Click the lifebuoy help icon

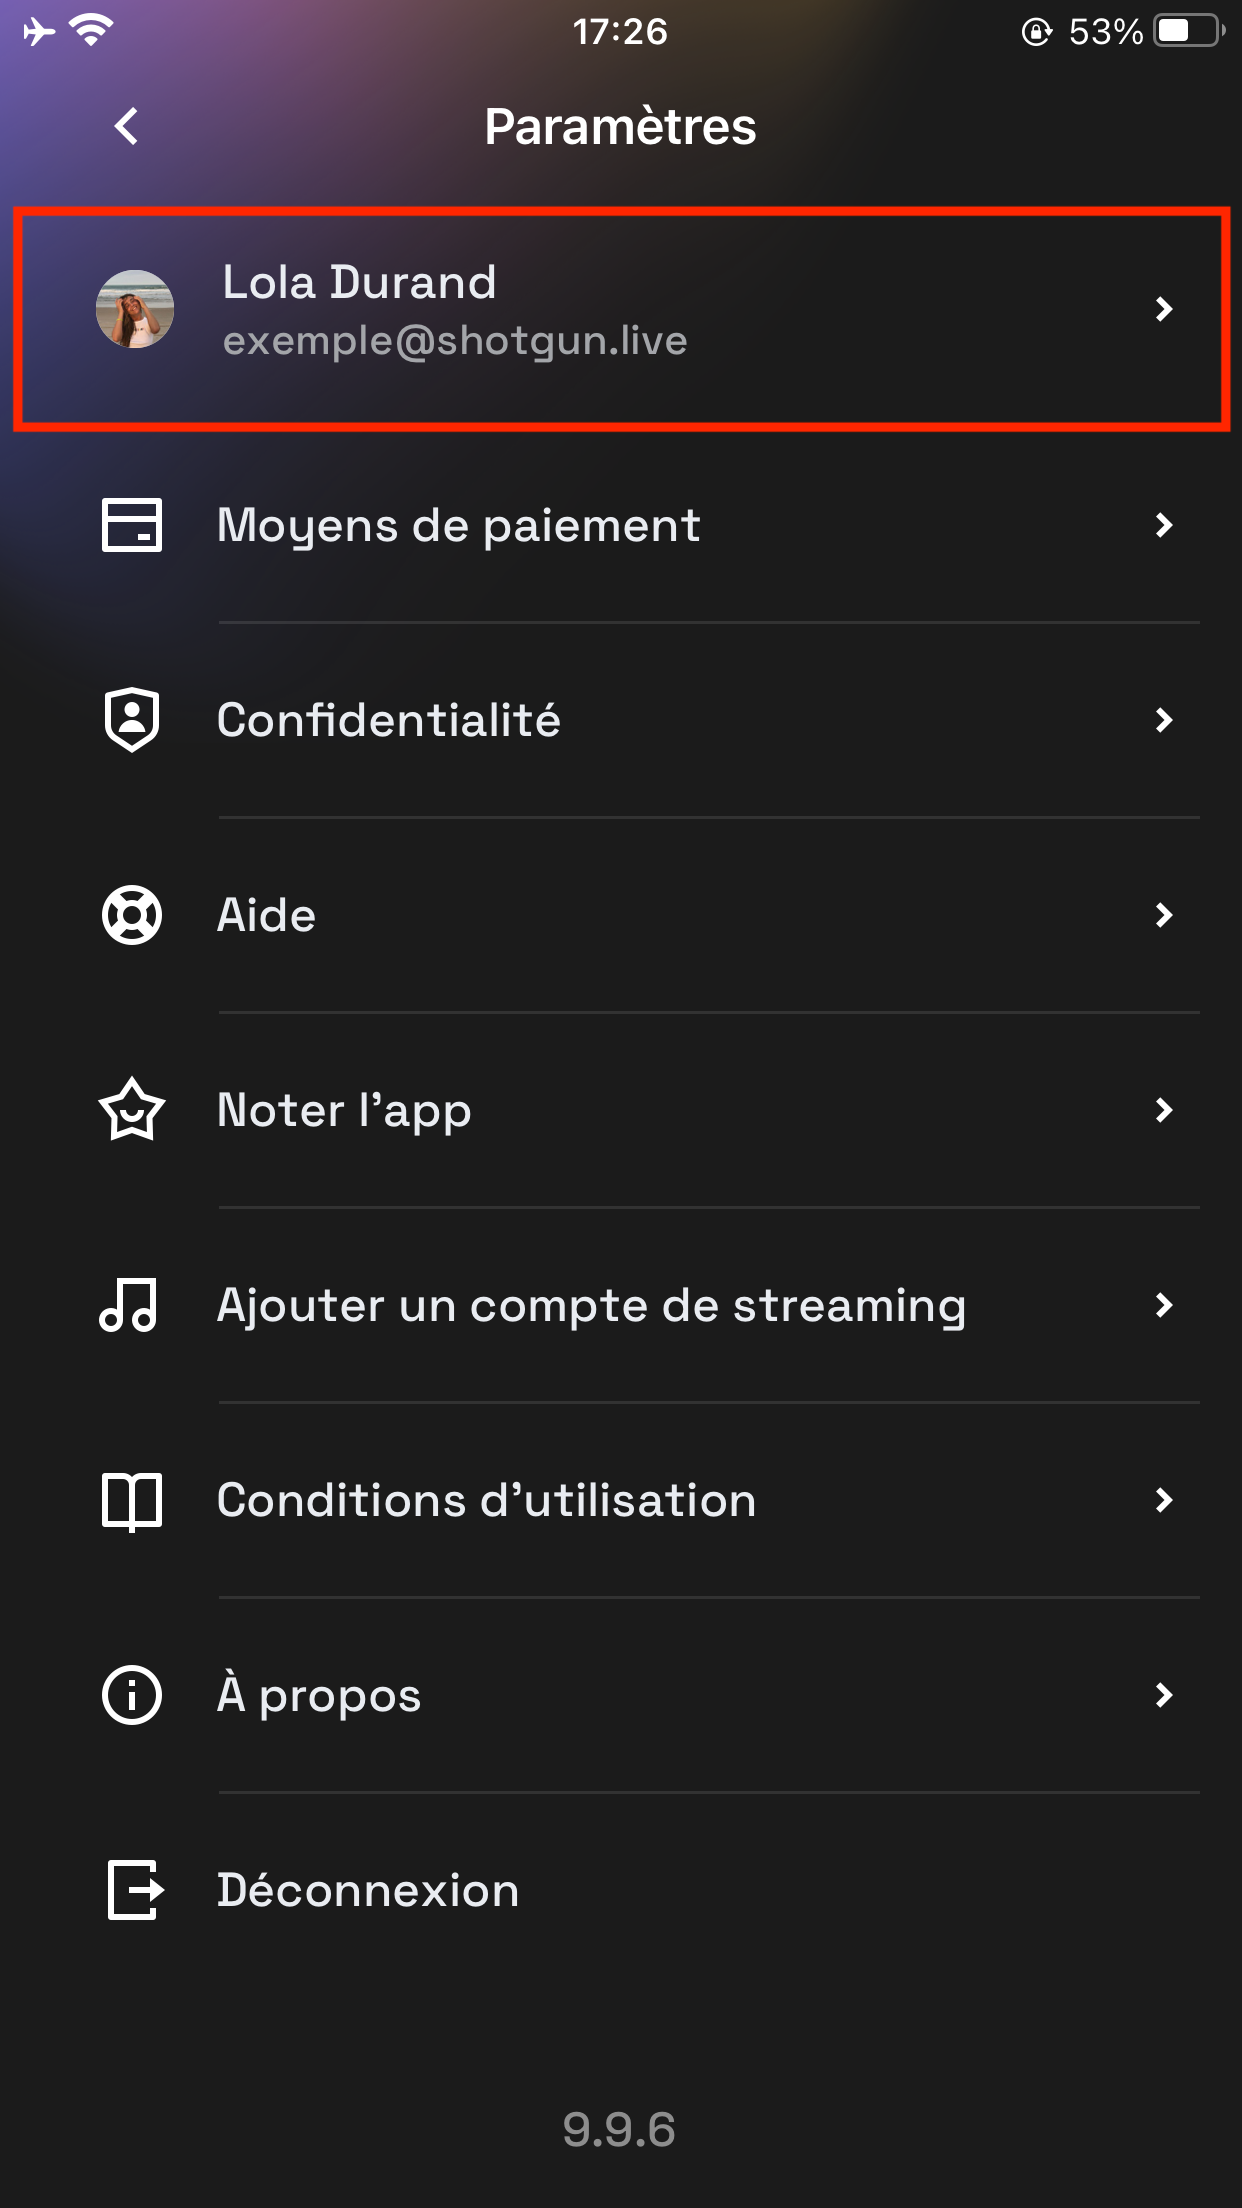point(132,915)
